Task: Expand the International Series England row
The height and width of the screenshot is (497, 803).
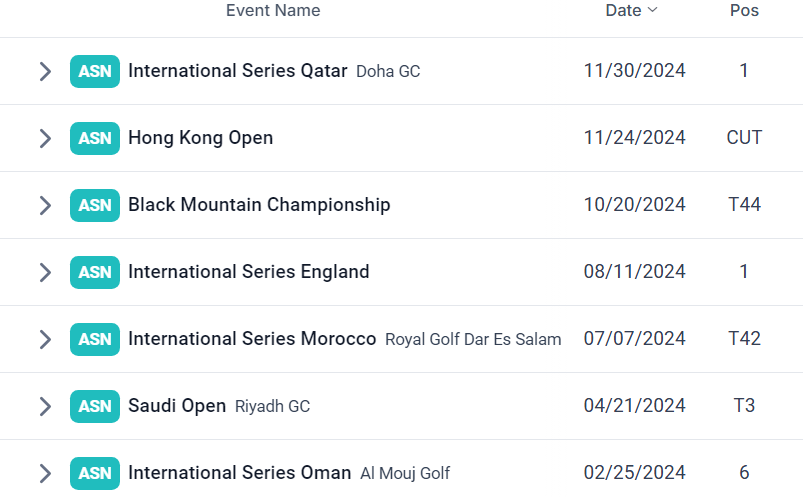Action: click(45, 273)
